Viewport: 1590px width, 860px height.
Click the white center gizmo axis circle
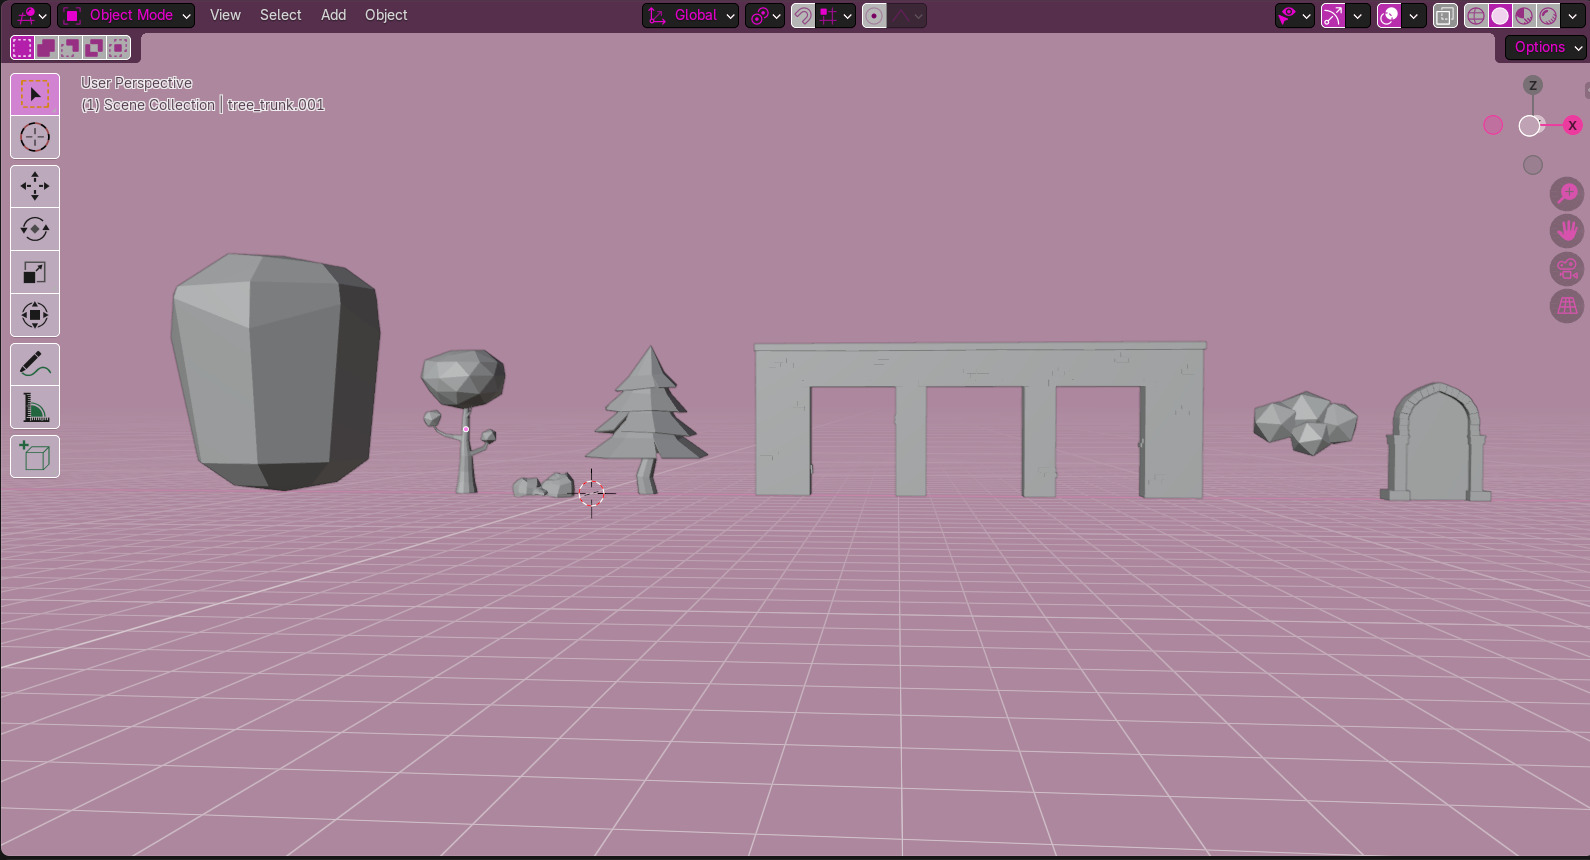(x=1529, y=125)
